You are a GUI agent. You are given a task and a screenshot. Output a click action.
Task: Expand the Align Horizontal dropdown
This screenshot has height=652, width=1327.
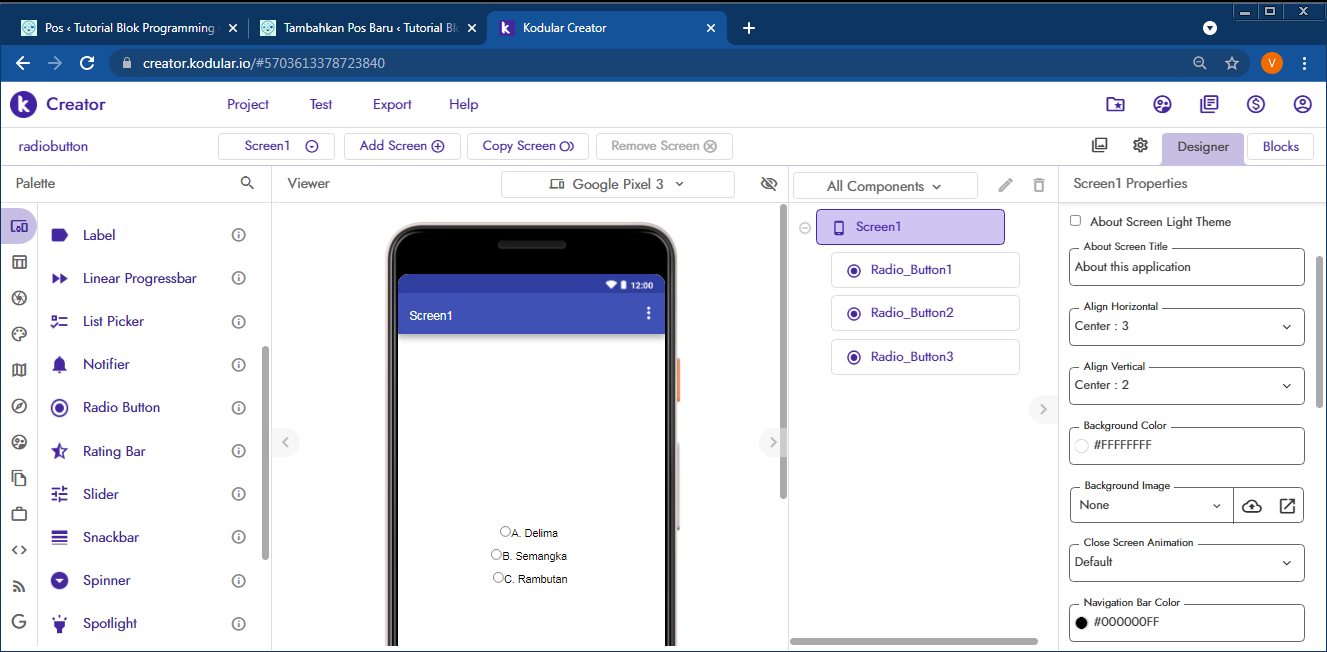[1186, 327]
